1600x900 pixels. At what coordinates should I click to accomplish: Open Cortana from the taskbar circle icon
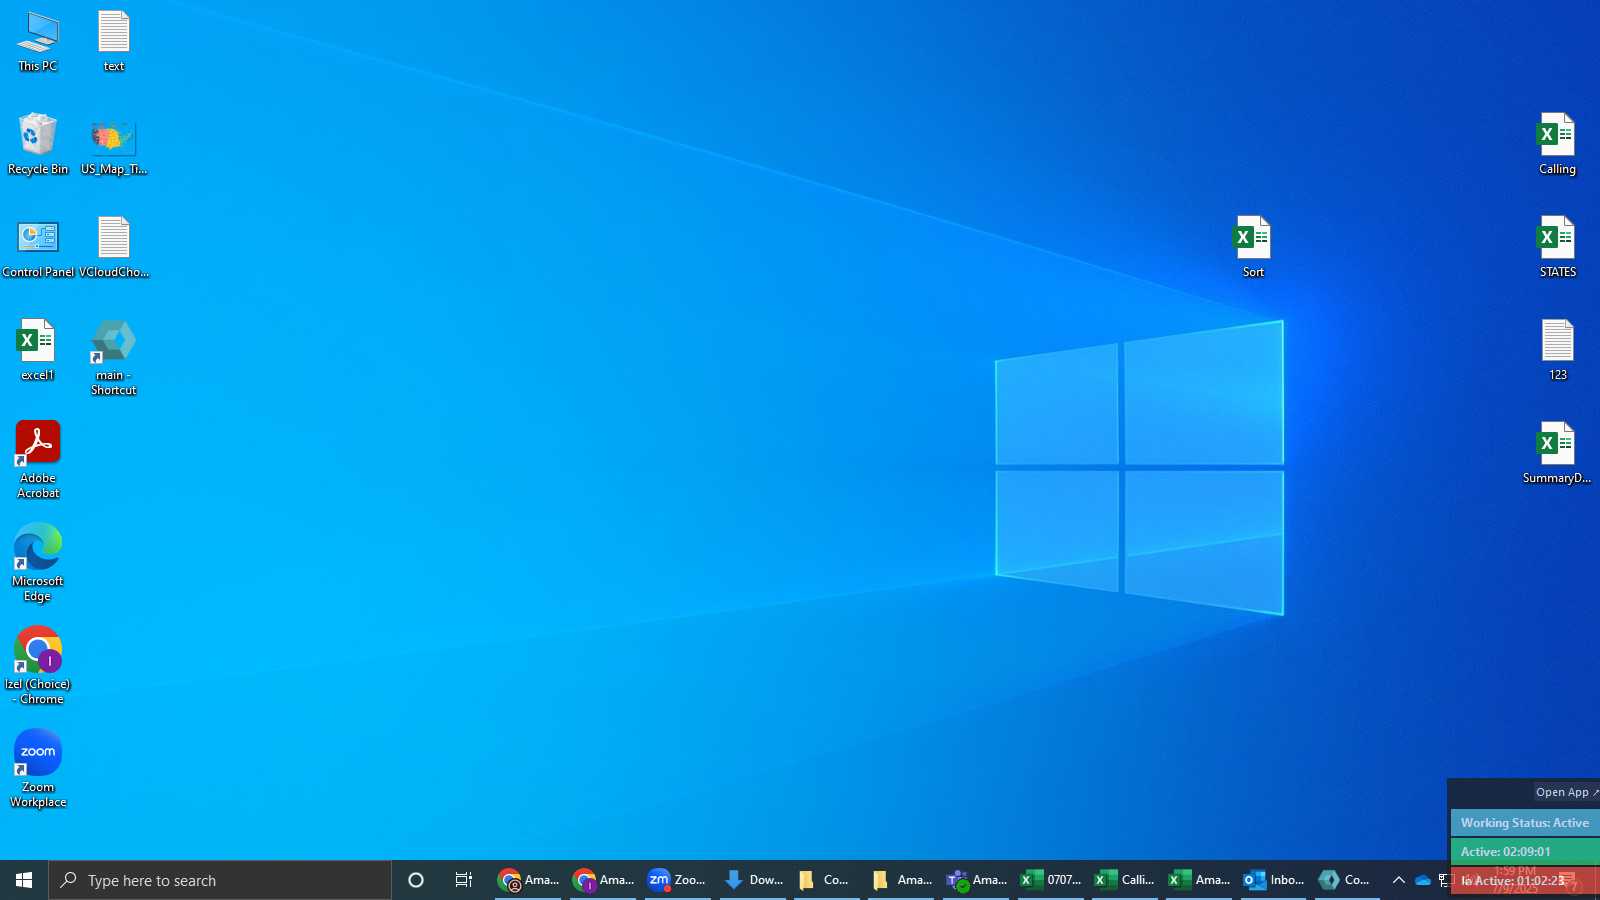416,880
